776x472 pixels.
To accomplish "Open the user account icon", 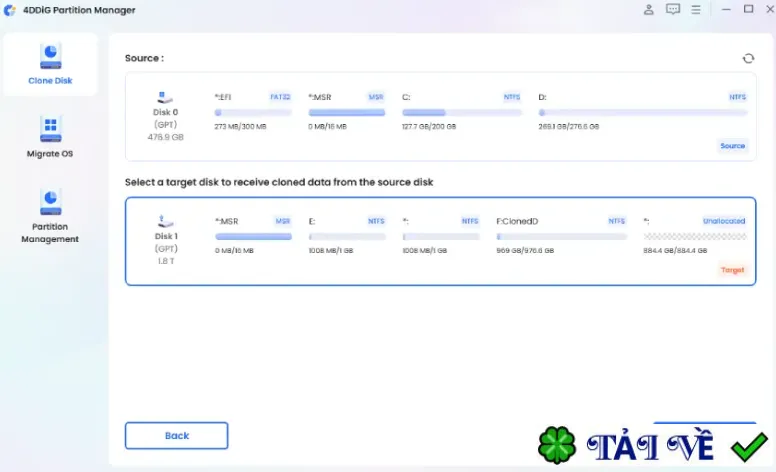I will (648, 9).
